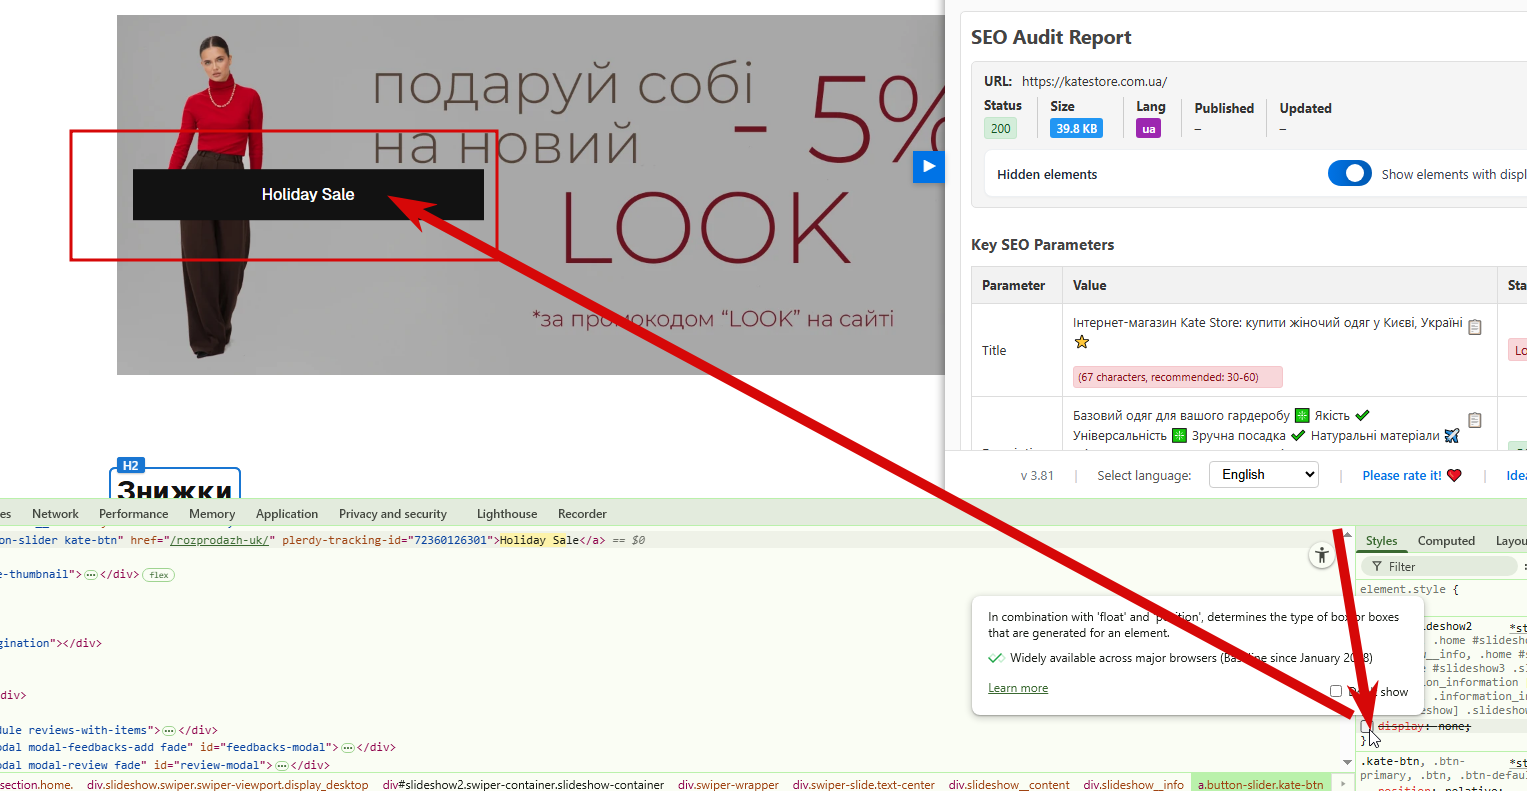Click the Title parameter cell
The image size is (1527, 791).
coord(1017,350)
